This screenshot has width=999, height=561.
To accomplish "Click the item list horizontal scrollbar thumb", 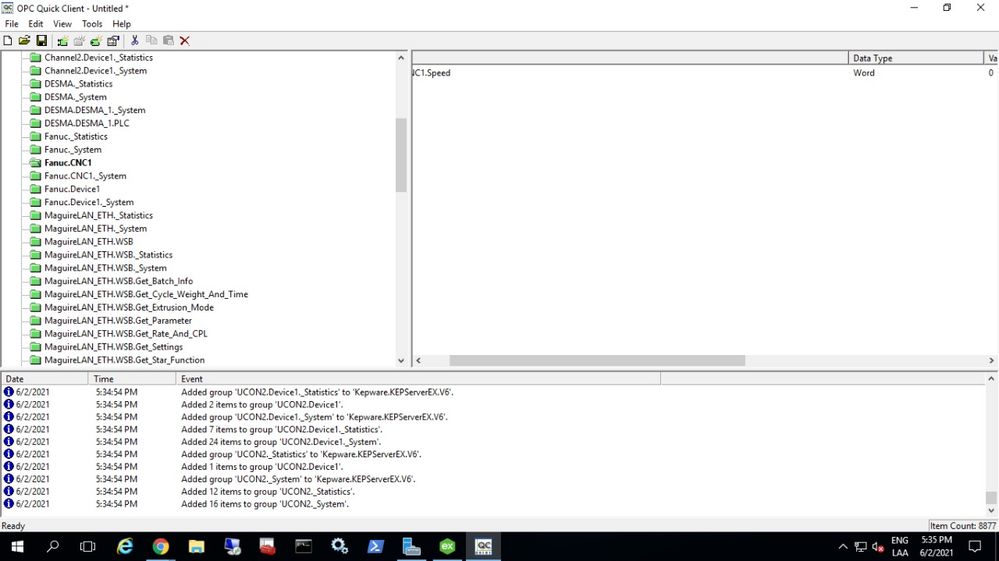I will click(597, 360).
